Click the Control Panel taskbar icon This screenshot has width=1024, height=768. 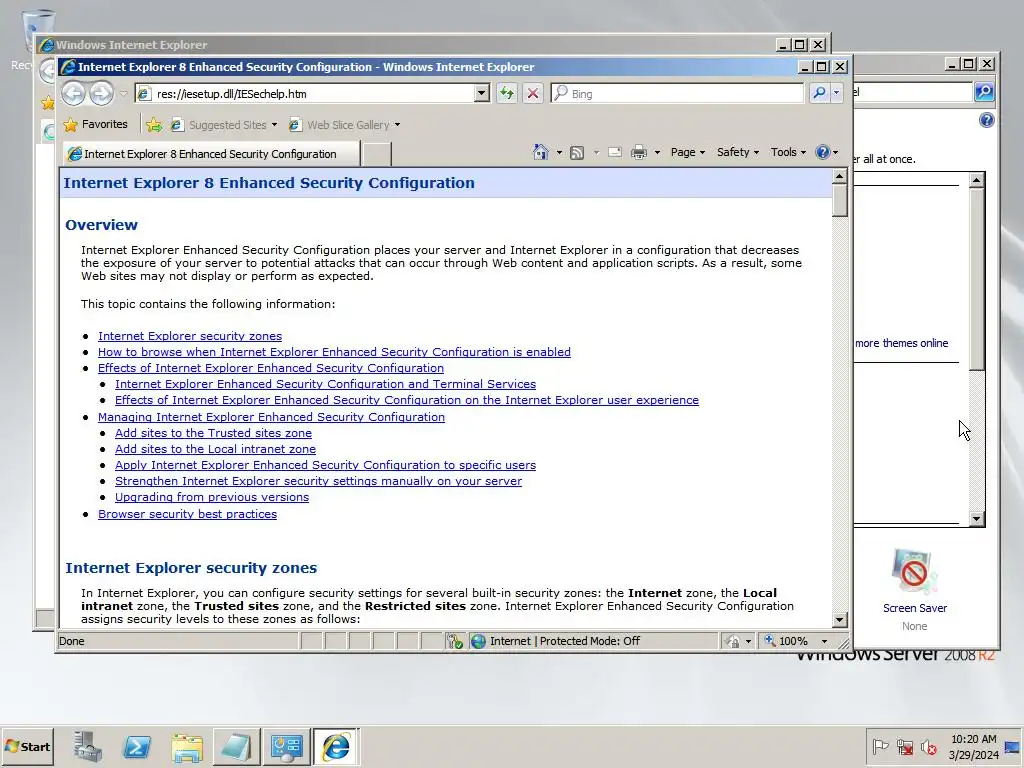point(286,746)
